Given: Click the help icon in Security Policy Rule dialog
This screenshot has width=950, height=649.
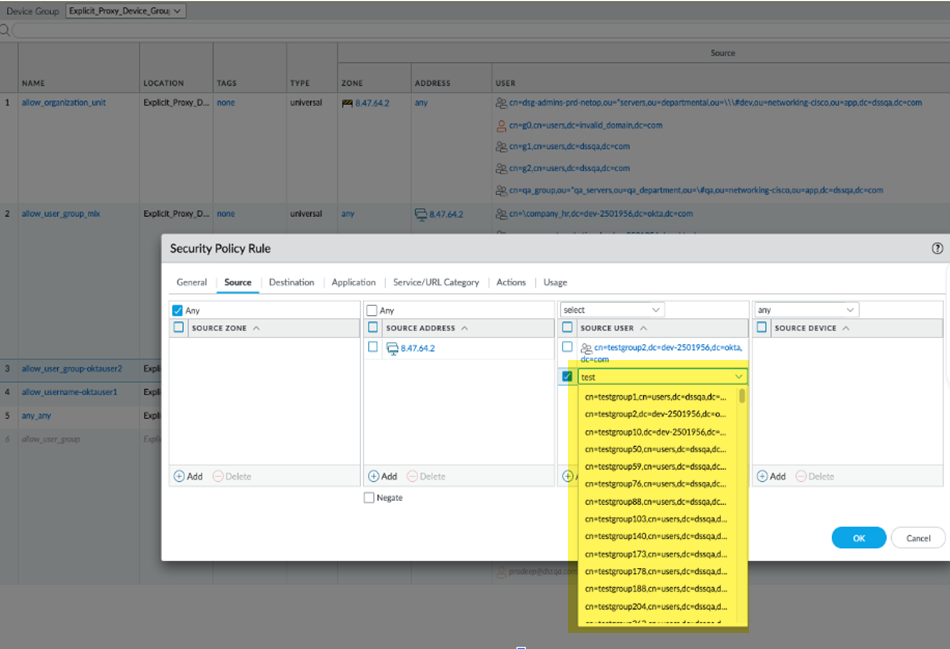Looking at the screenshot, I should point(937,248).
